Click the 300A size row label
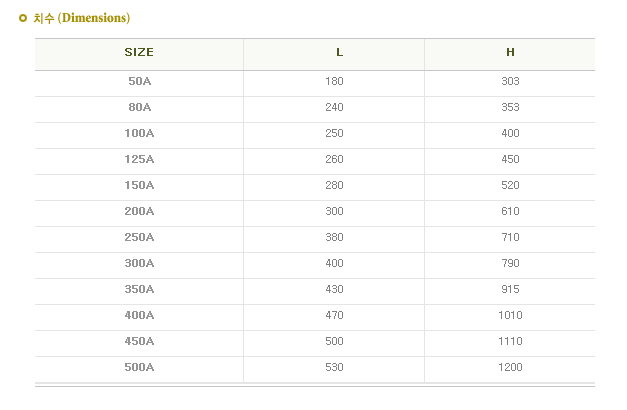 coord(139,263)
